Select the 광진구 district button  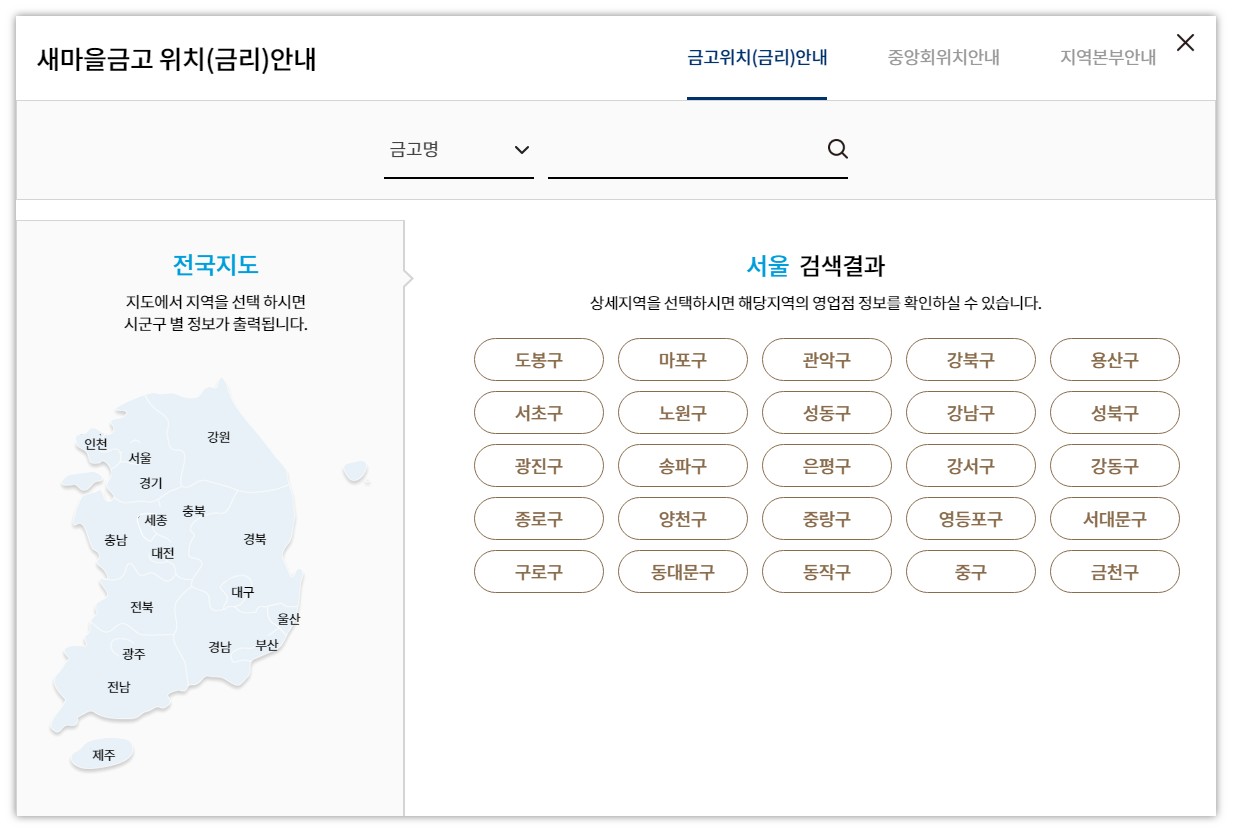(x=539, y=466)
